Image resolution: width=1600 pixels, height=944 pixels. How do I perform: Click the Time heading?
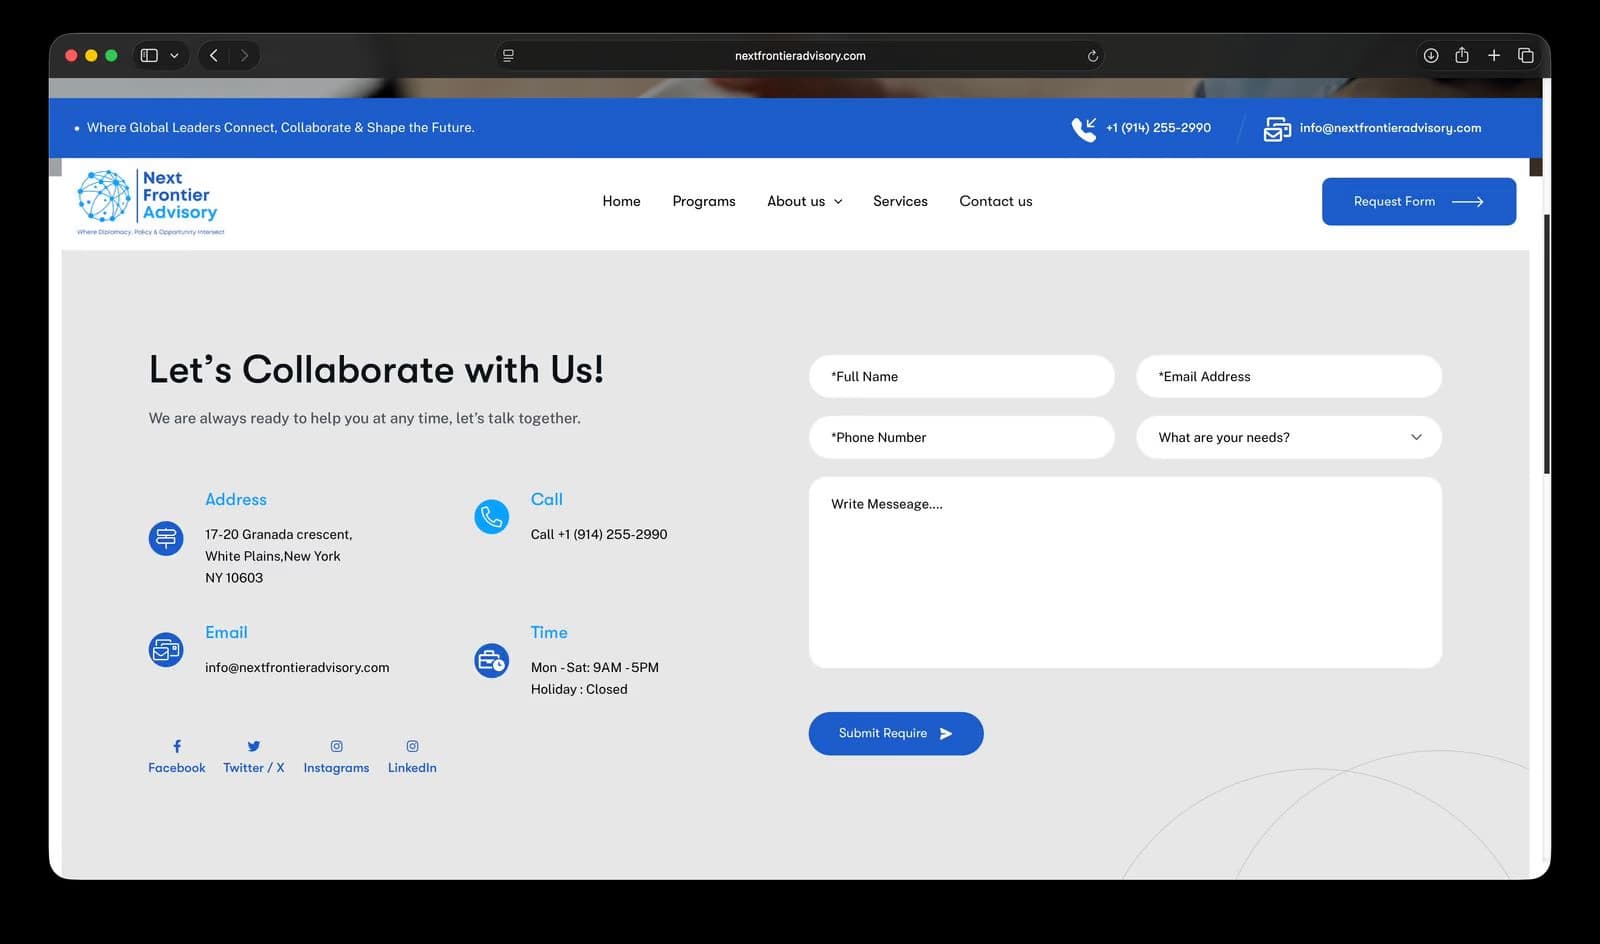549,632
